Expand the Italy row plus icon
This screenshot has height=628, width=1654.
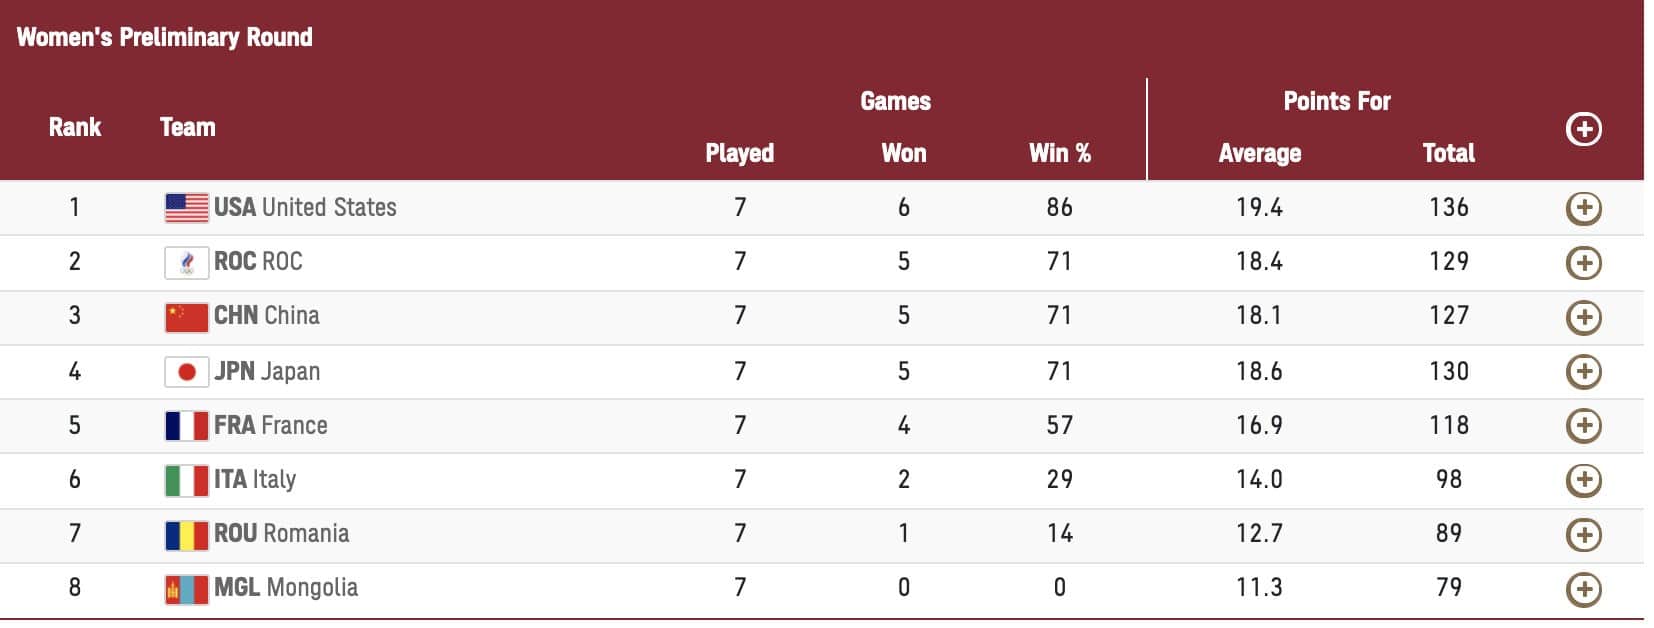pos(1583,480)
